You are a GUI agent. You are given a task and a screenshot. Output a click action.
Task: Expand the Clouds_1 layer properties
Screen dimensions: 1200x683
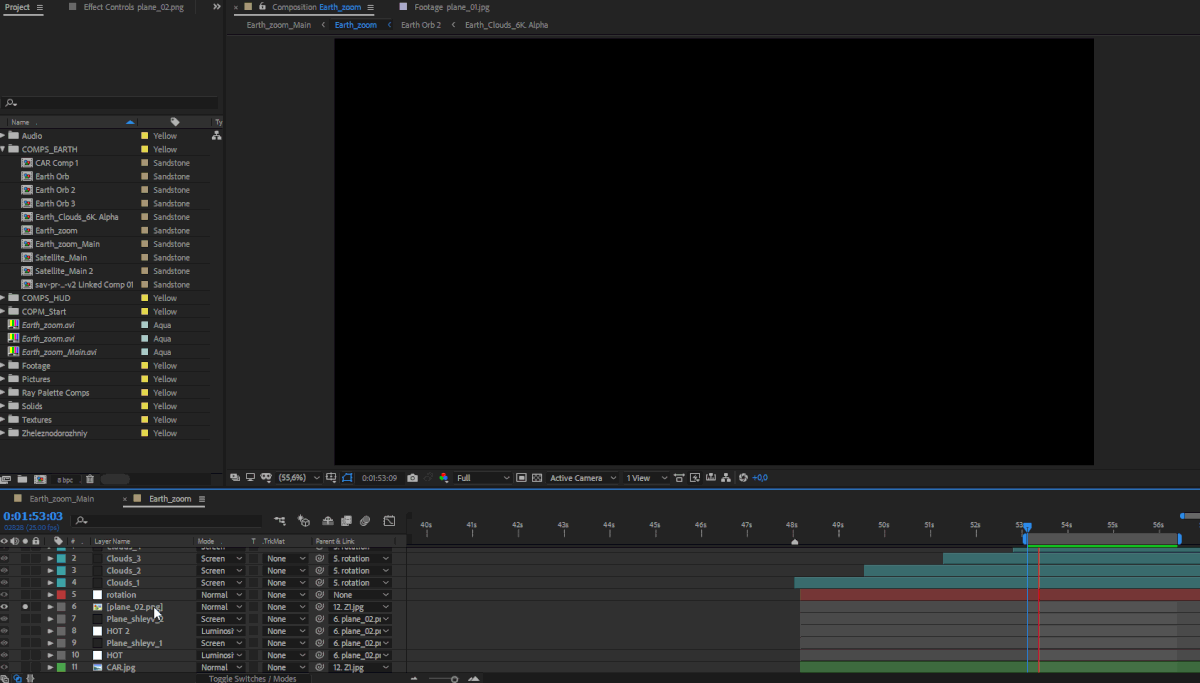[x=50, y=582]
